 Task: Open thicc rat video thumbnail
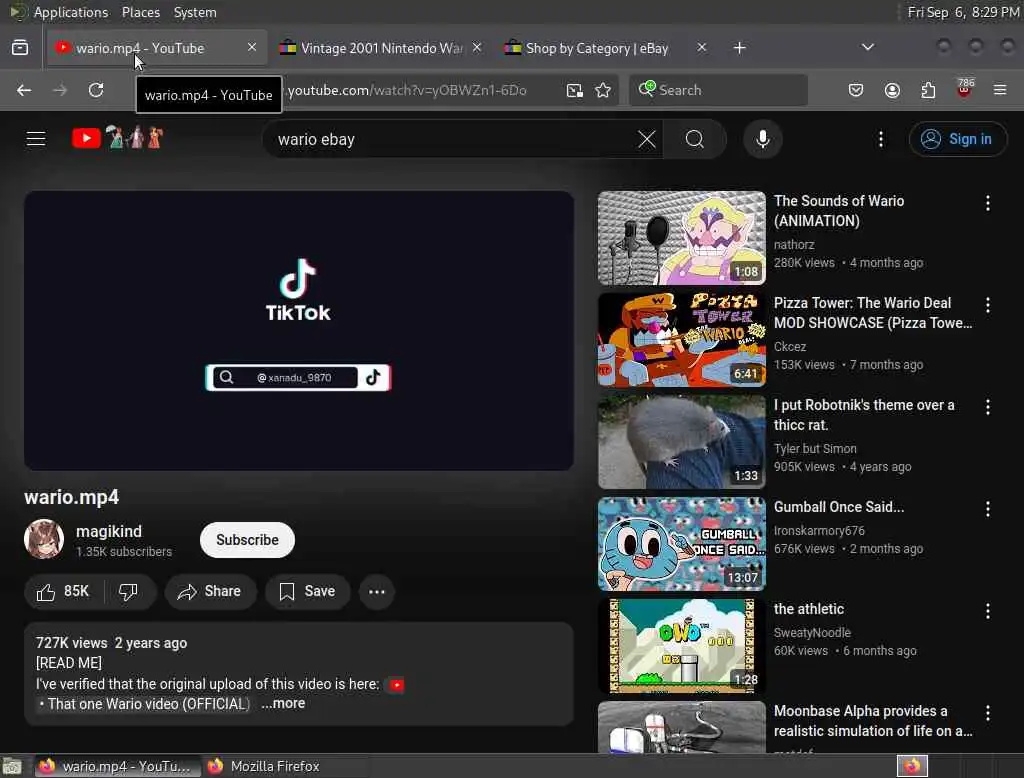click(681, 442)
